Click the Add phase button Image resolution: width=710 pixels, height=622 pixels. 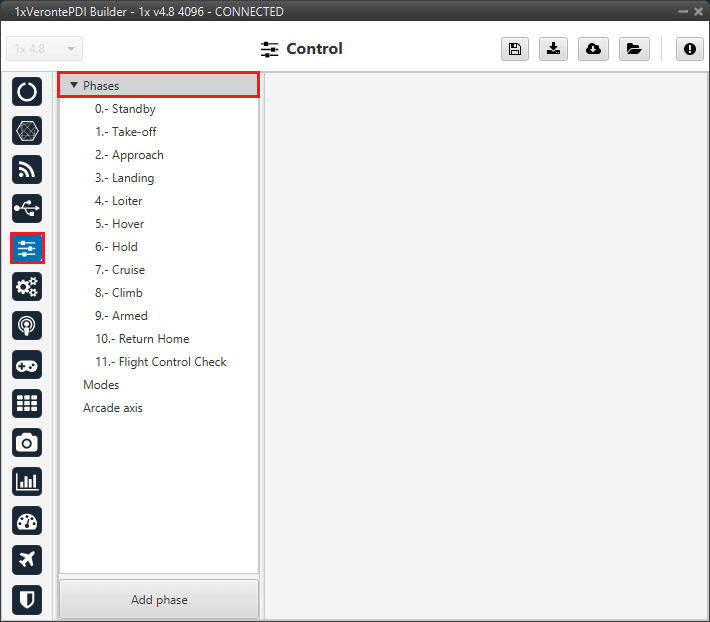click(159, 600)
